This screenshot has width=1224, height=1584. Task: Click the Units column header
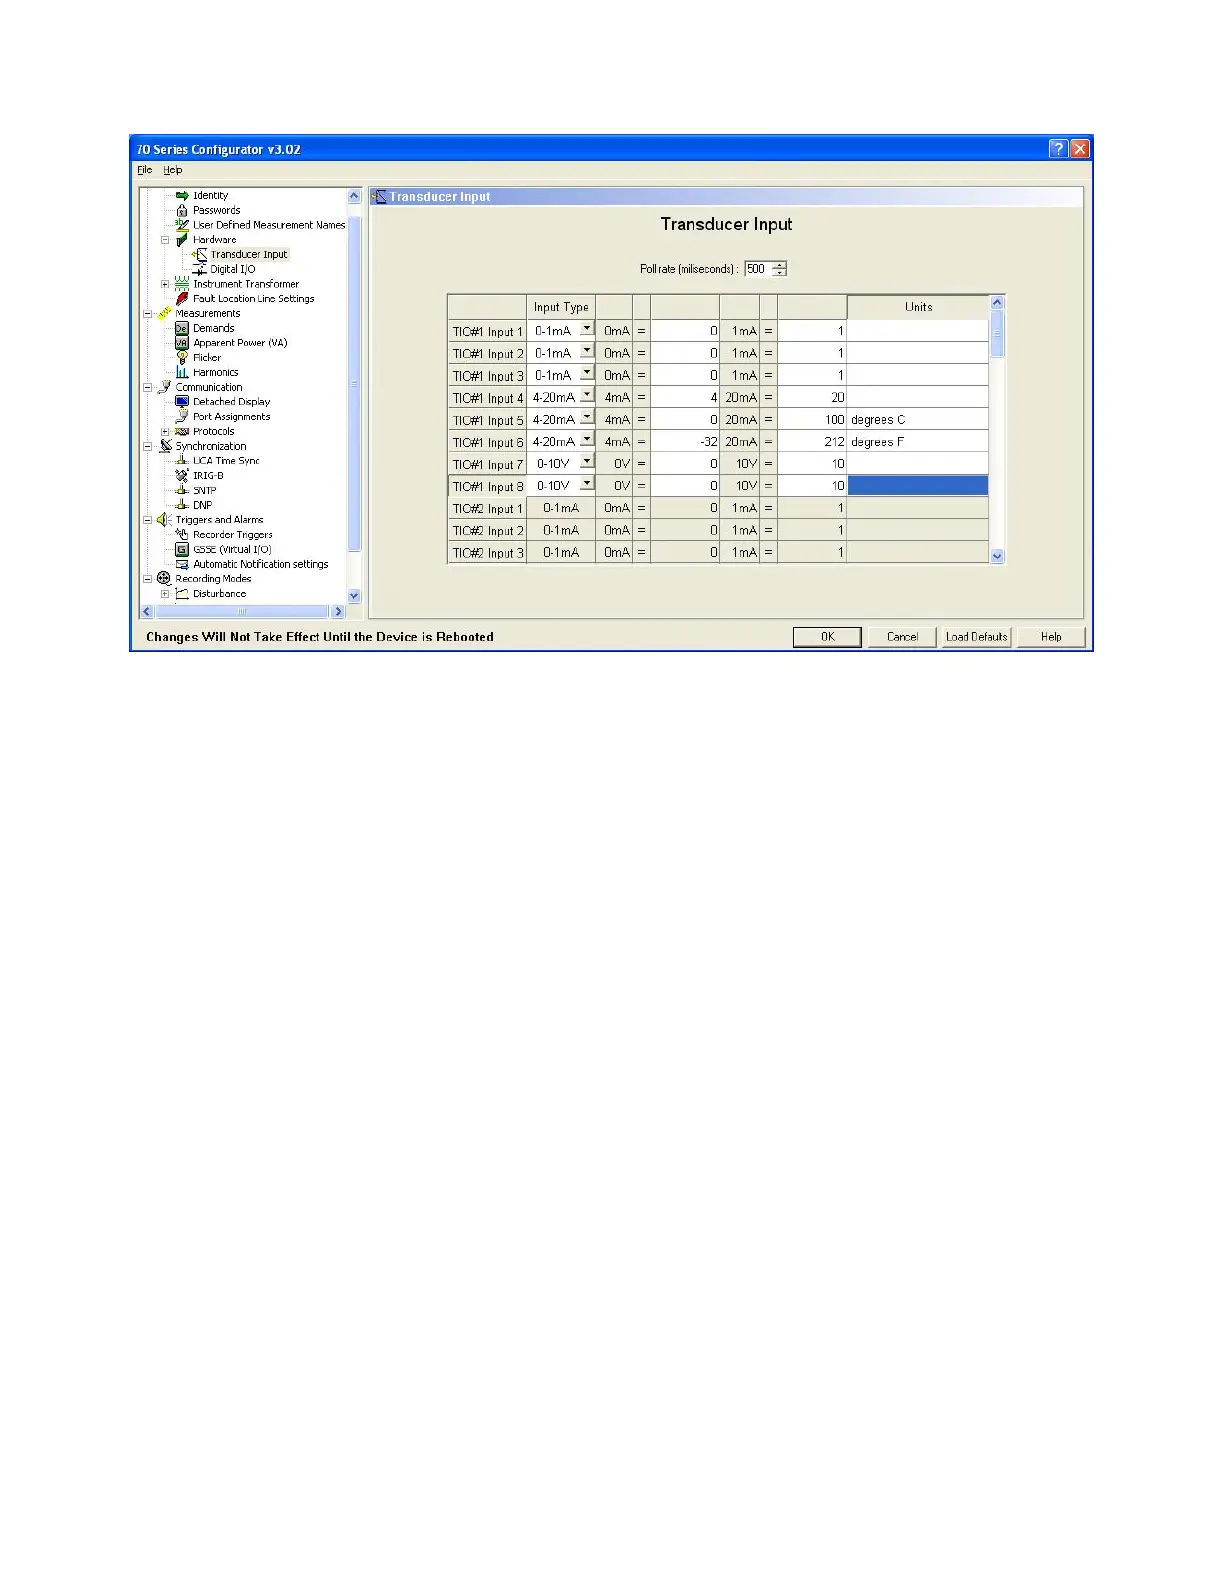(918, 307)
